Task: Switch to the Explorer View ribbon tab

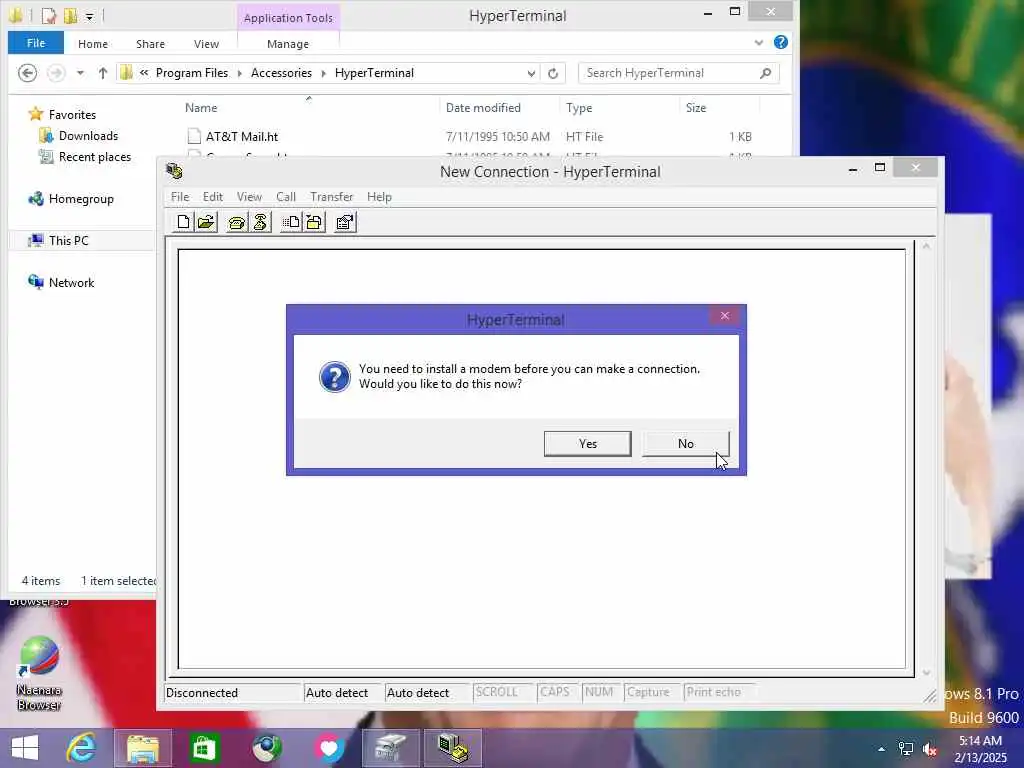Action: click(206, 44)
